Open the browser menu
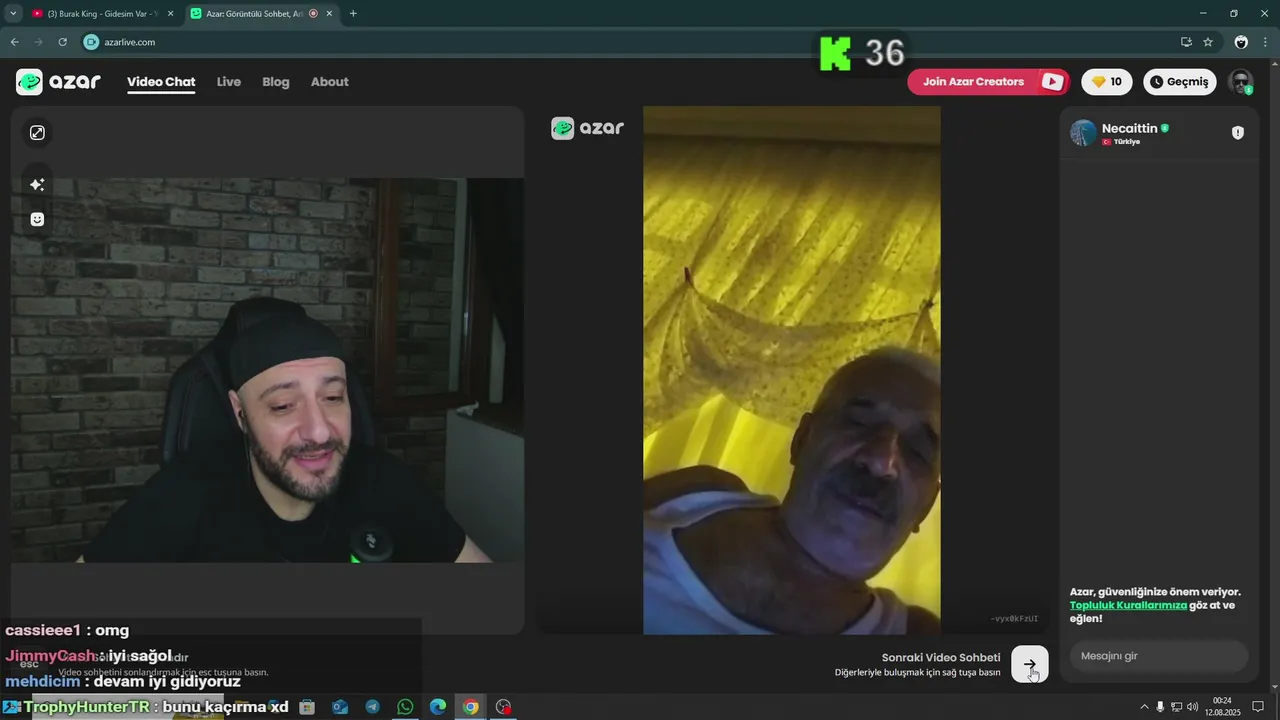1280x720 pixels. tap(1266, 42)
